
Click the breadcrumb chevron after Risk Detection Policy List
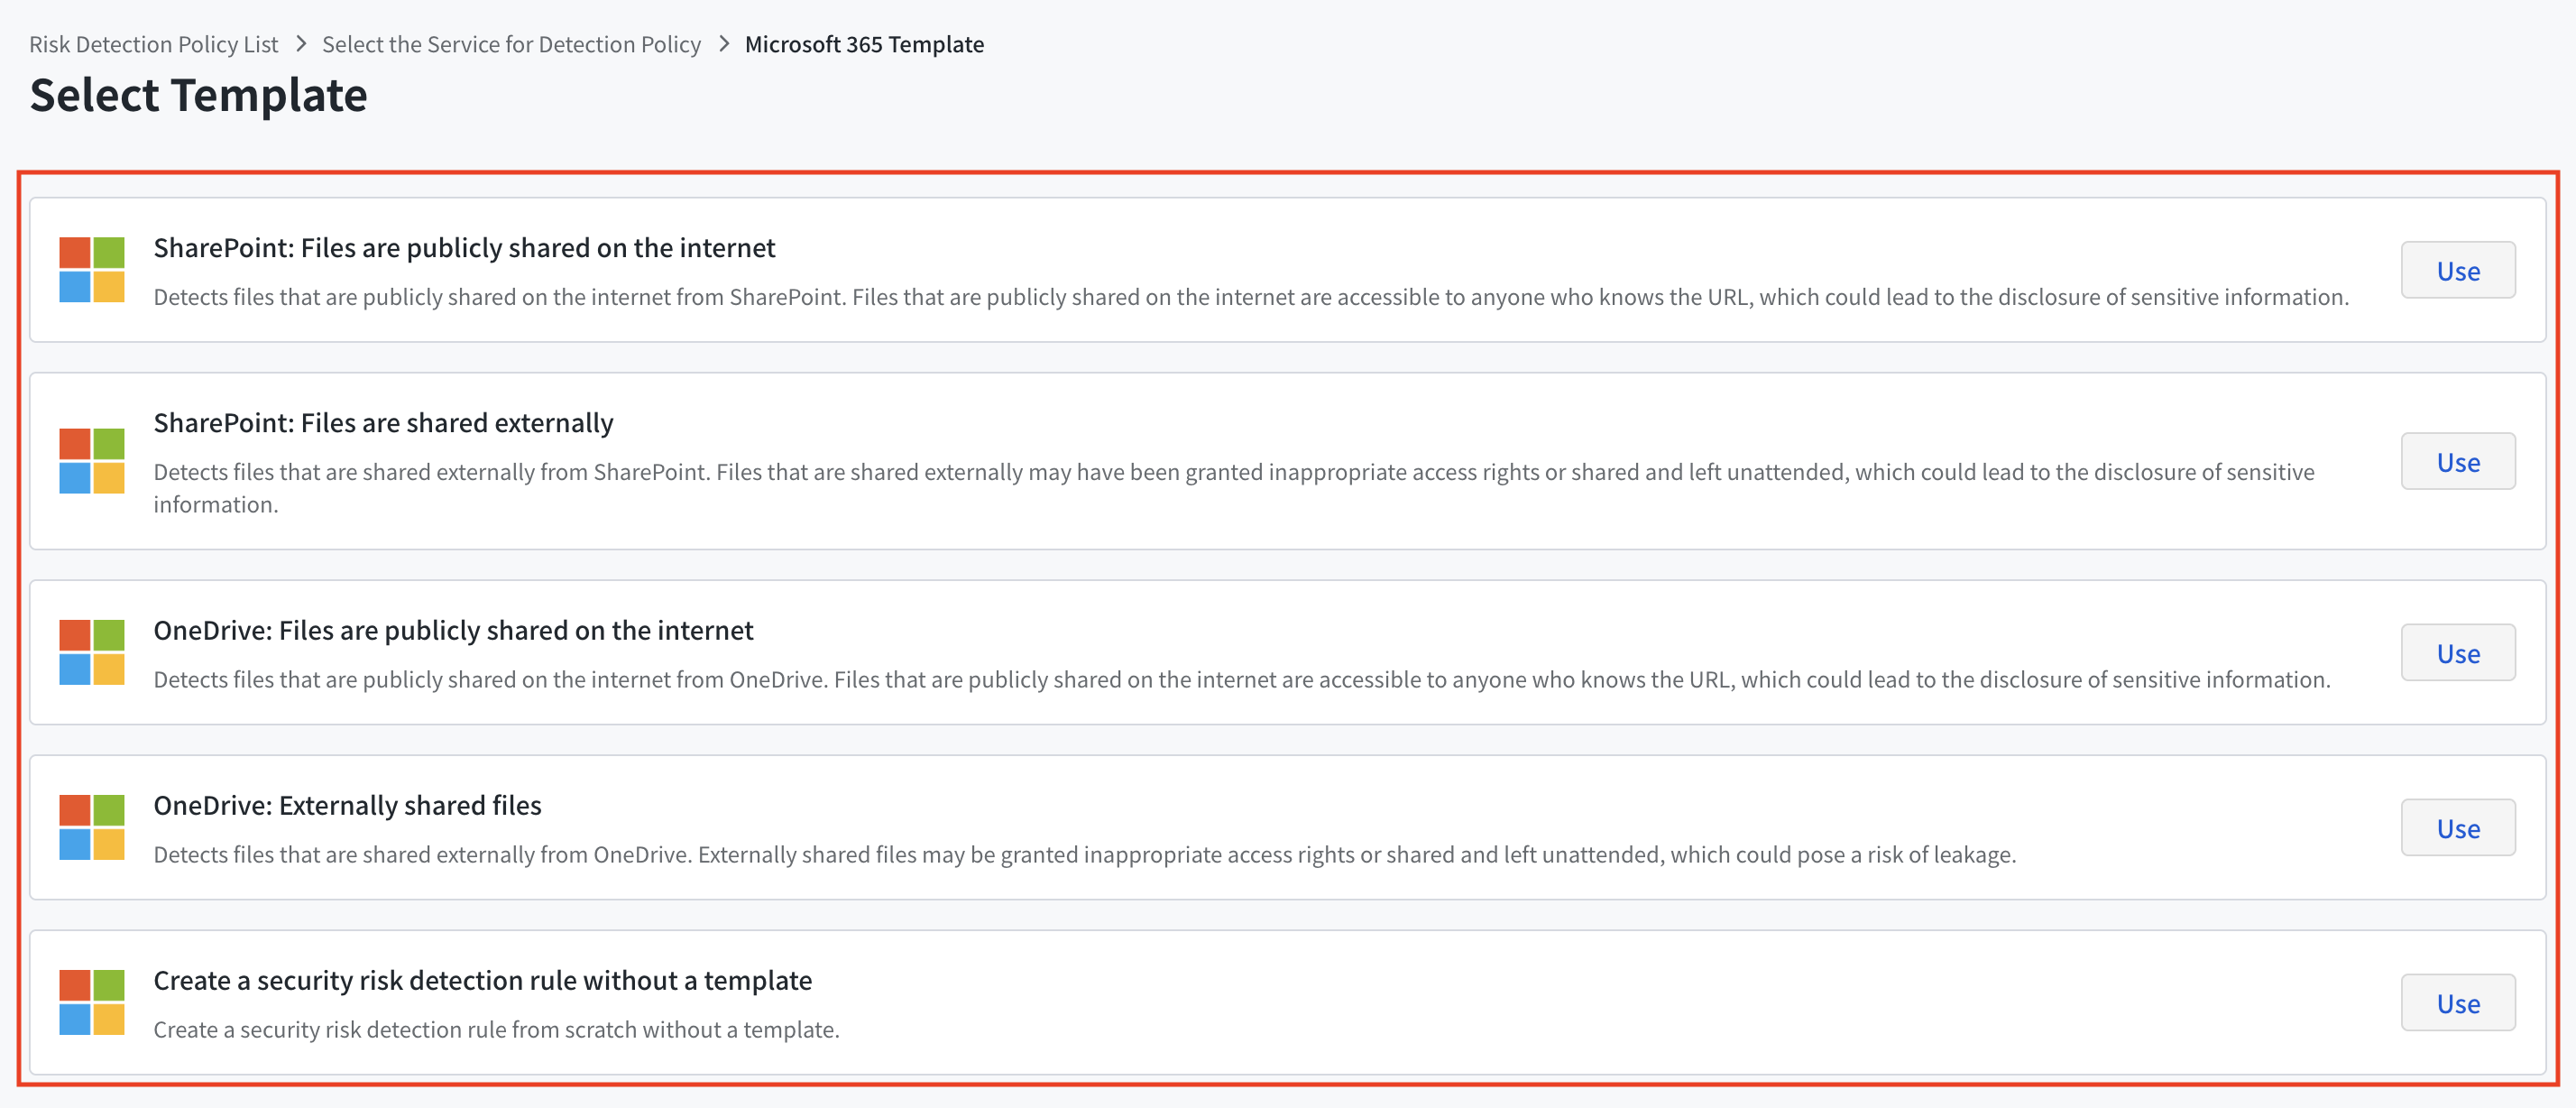pos(300,44)
